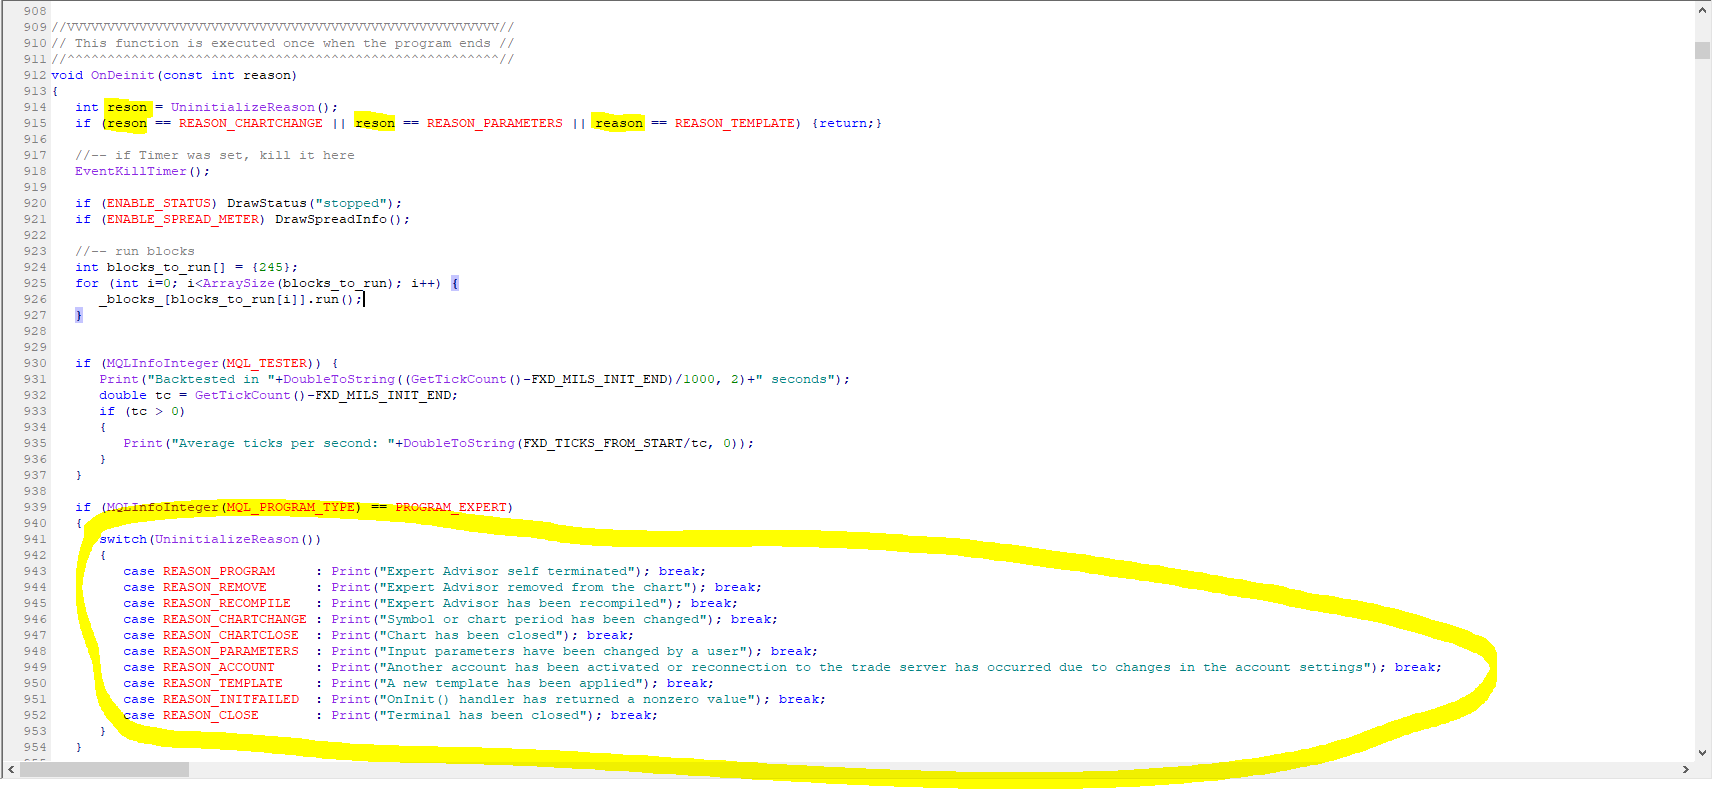Click ENABLE_SPREAD_METER on line 921

(183, 219)
